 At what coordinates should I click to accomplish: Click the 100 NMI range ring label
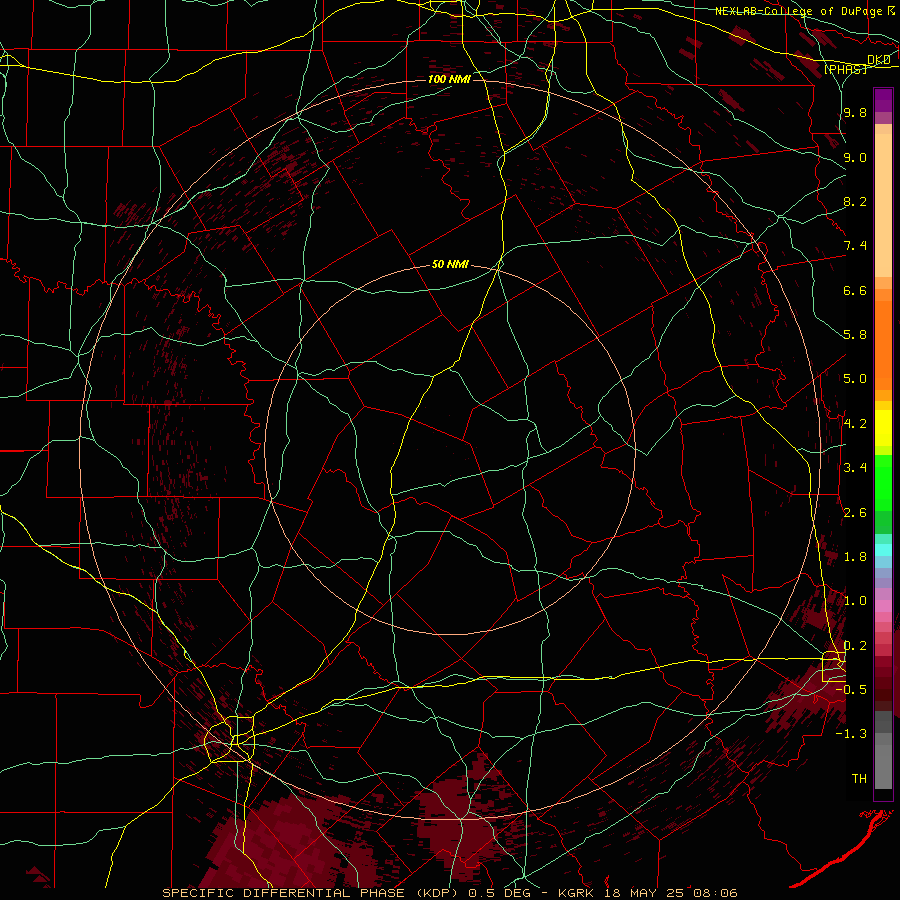click(x=449, y=79)
